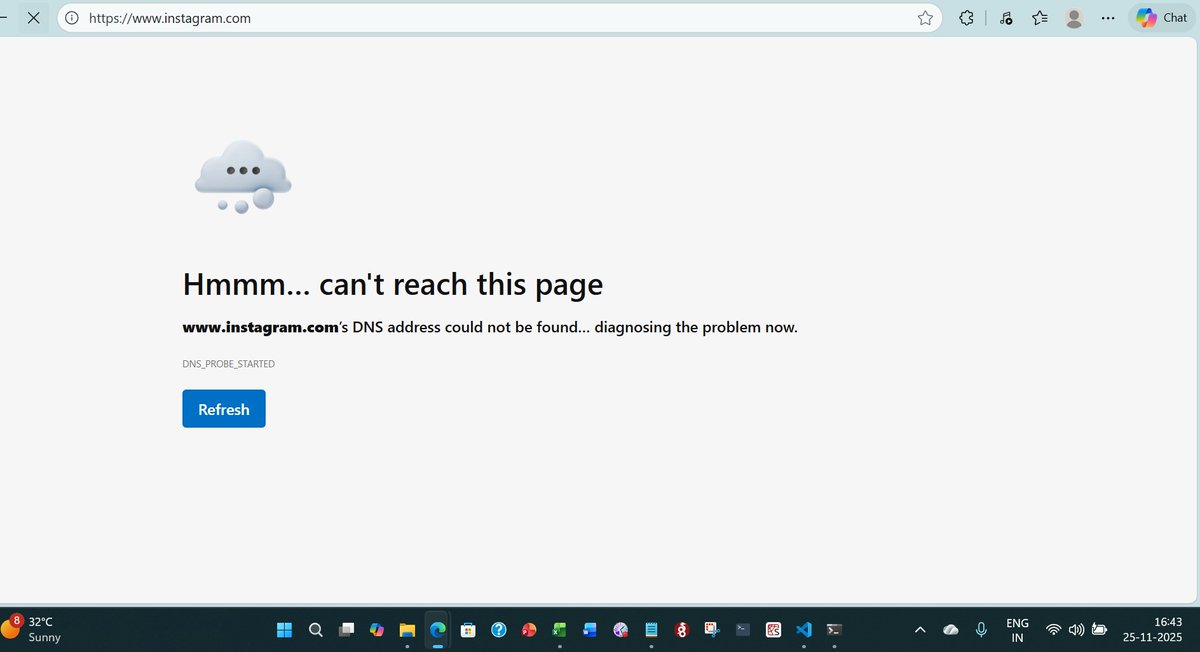
Task: Open the weather widget showing 32°C Sunny
Action: coord(32,629)
